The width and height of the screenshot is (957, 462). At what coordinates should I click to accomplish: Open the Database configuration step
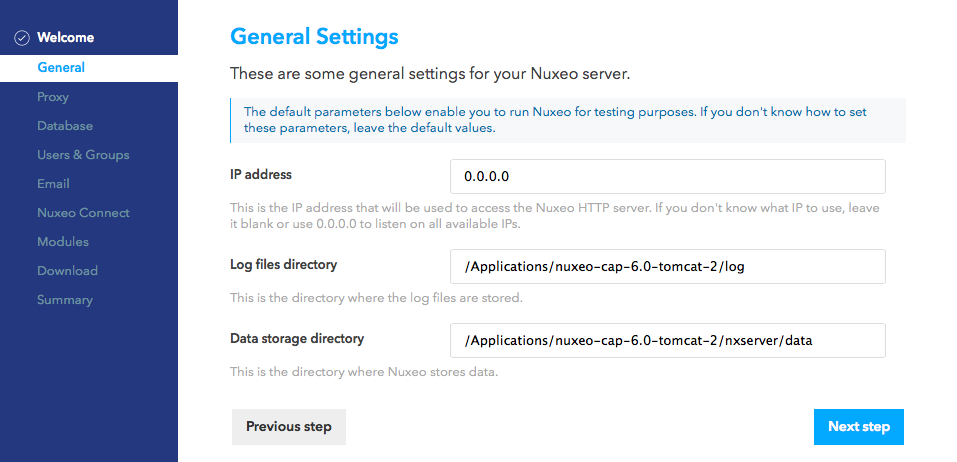click(65, 126)
